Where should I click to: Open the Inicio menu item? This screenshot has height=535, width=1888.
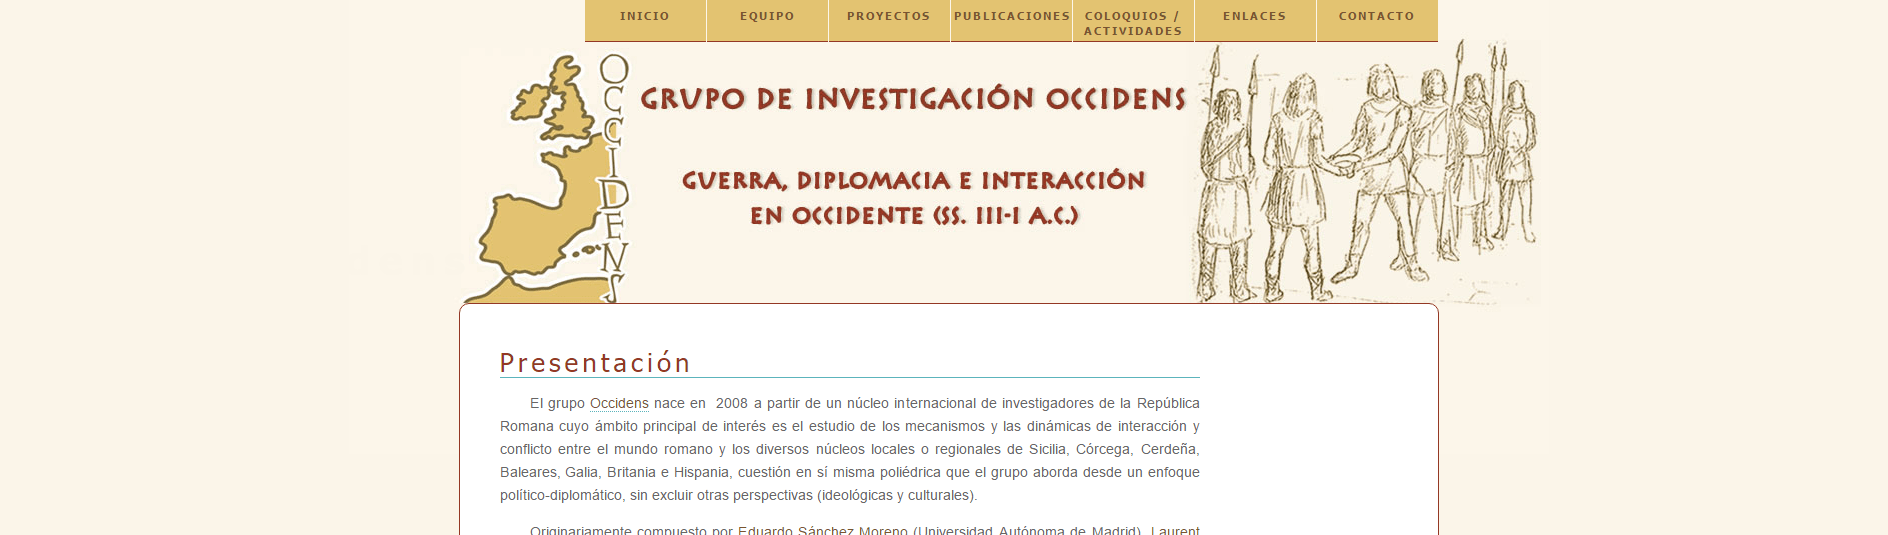coord(645,17)
